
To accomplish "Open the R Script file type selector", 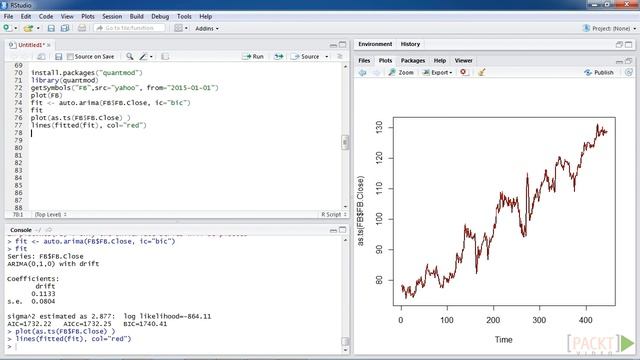I will [334, 214].
